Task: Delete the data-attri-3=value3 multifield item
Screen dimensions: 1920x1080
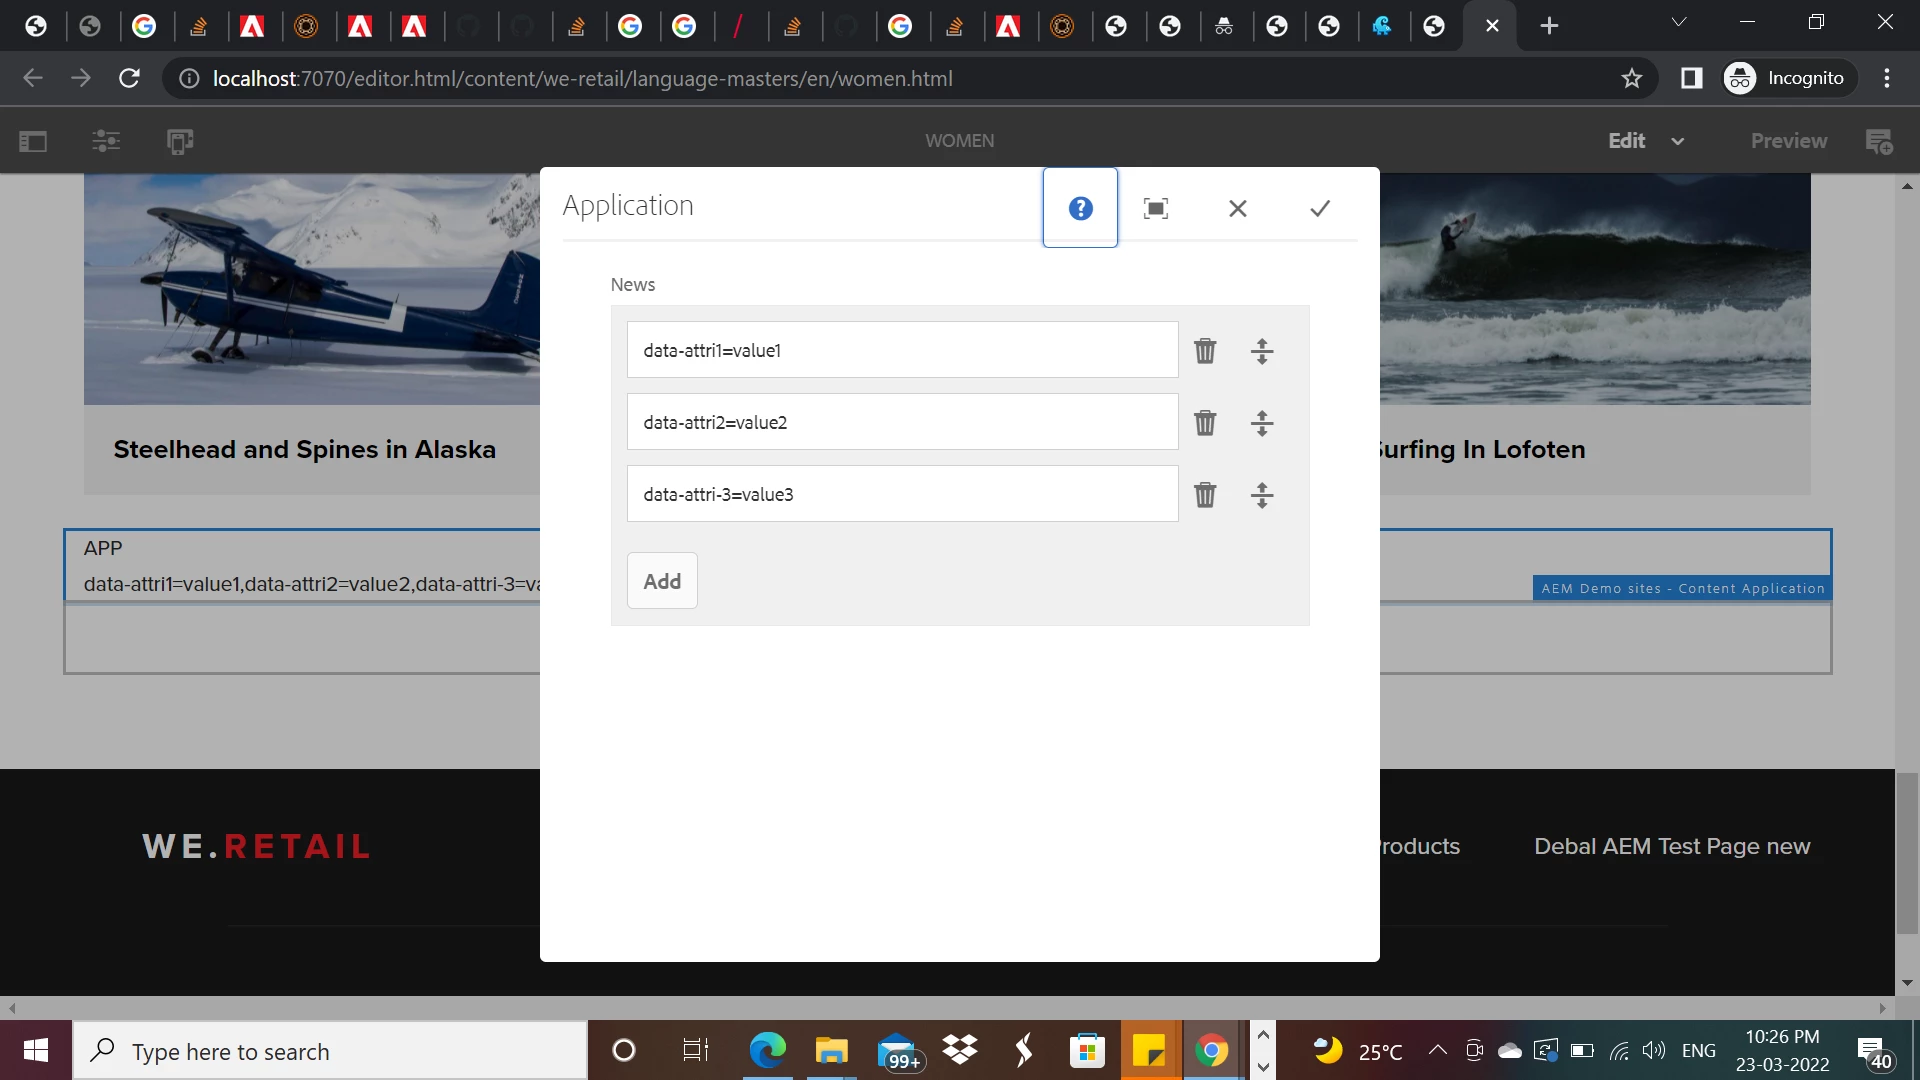Action: pos(1205,495)
